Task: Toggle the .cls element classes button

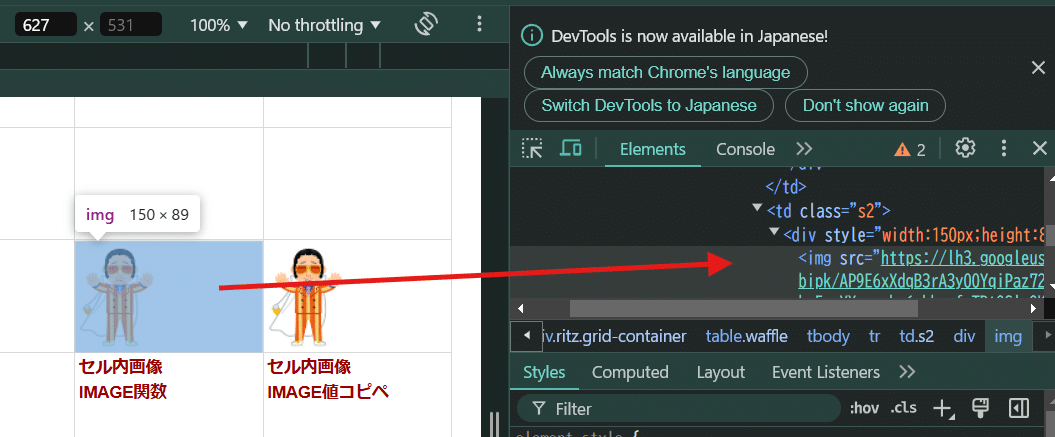Action: (x=904, y=408)
